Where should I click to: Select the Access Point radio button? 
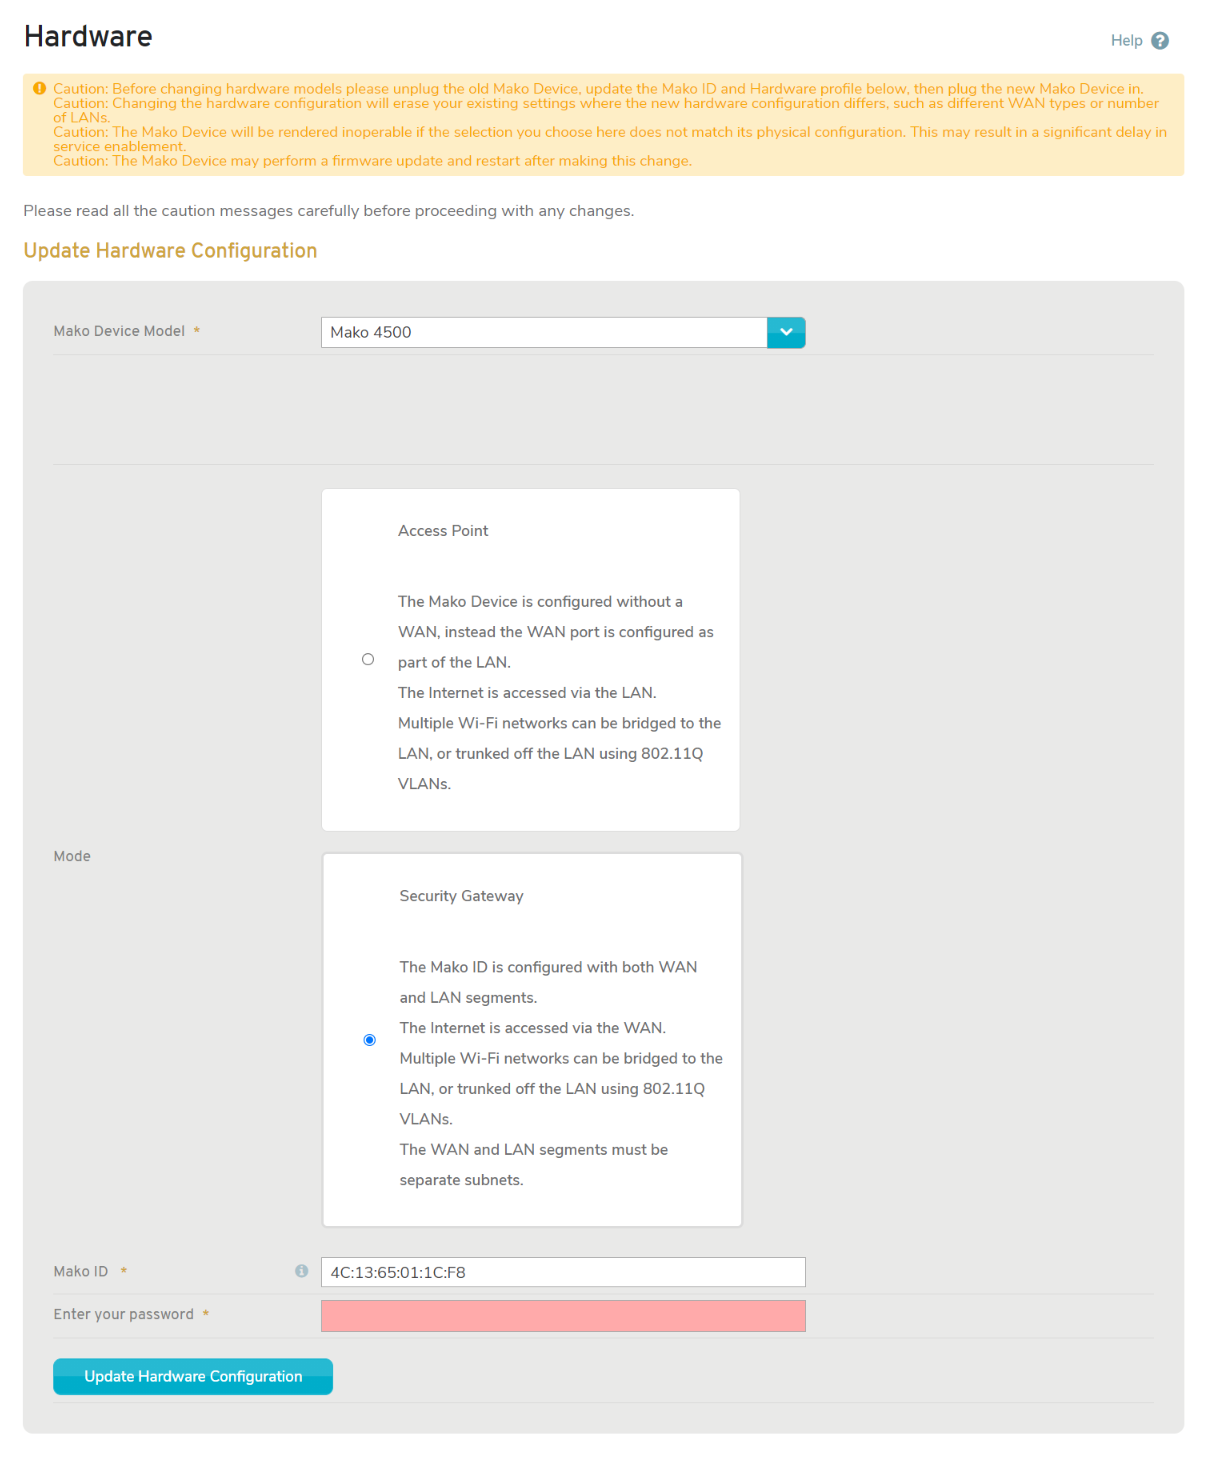368,660
